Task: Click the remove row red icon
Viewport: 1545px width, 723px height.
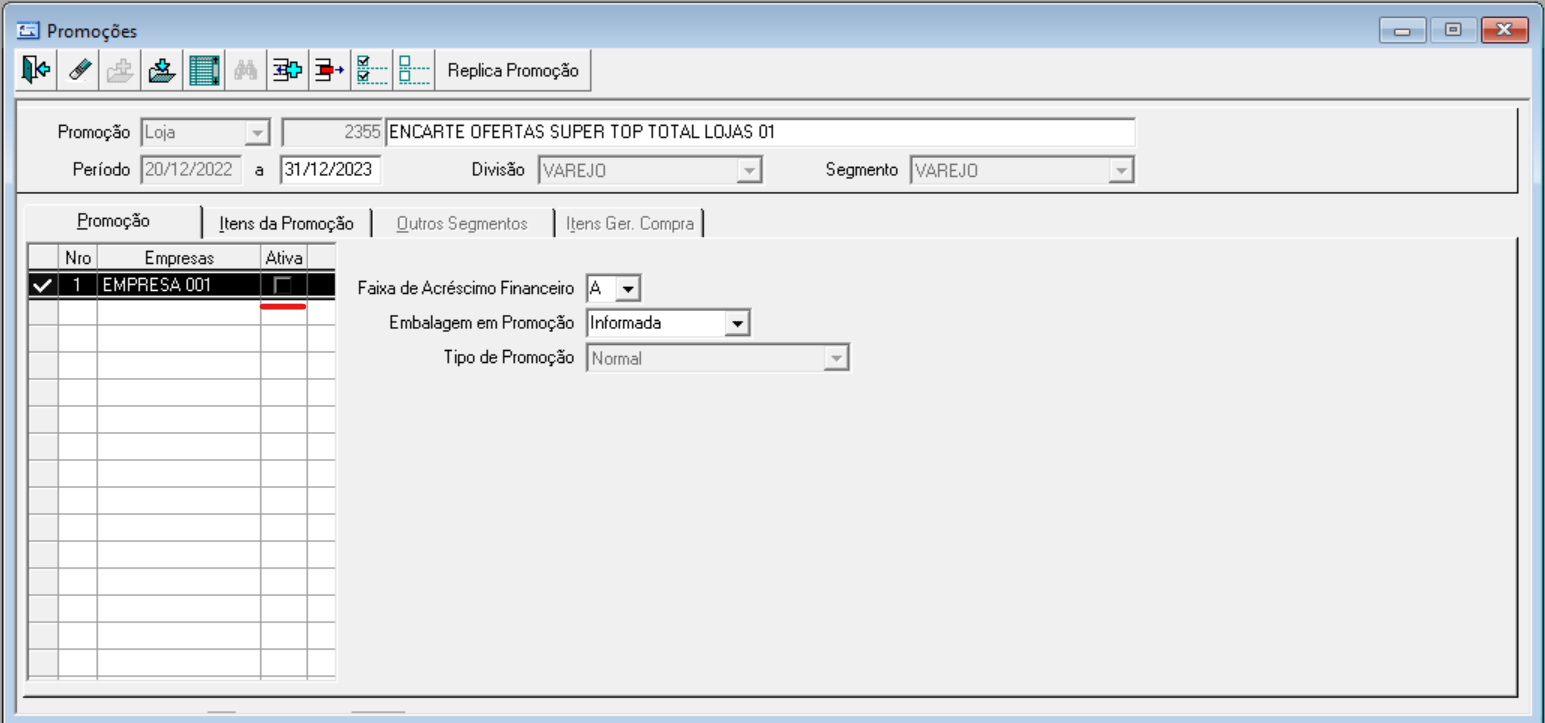Action: click(x=329, y=71)
